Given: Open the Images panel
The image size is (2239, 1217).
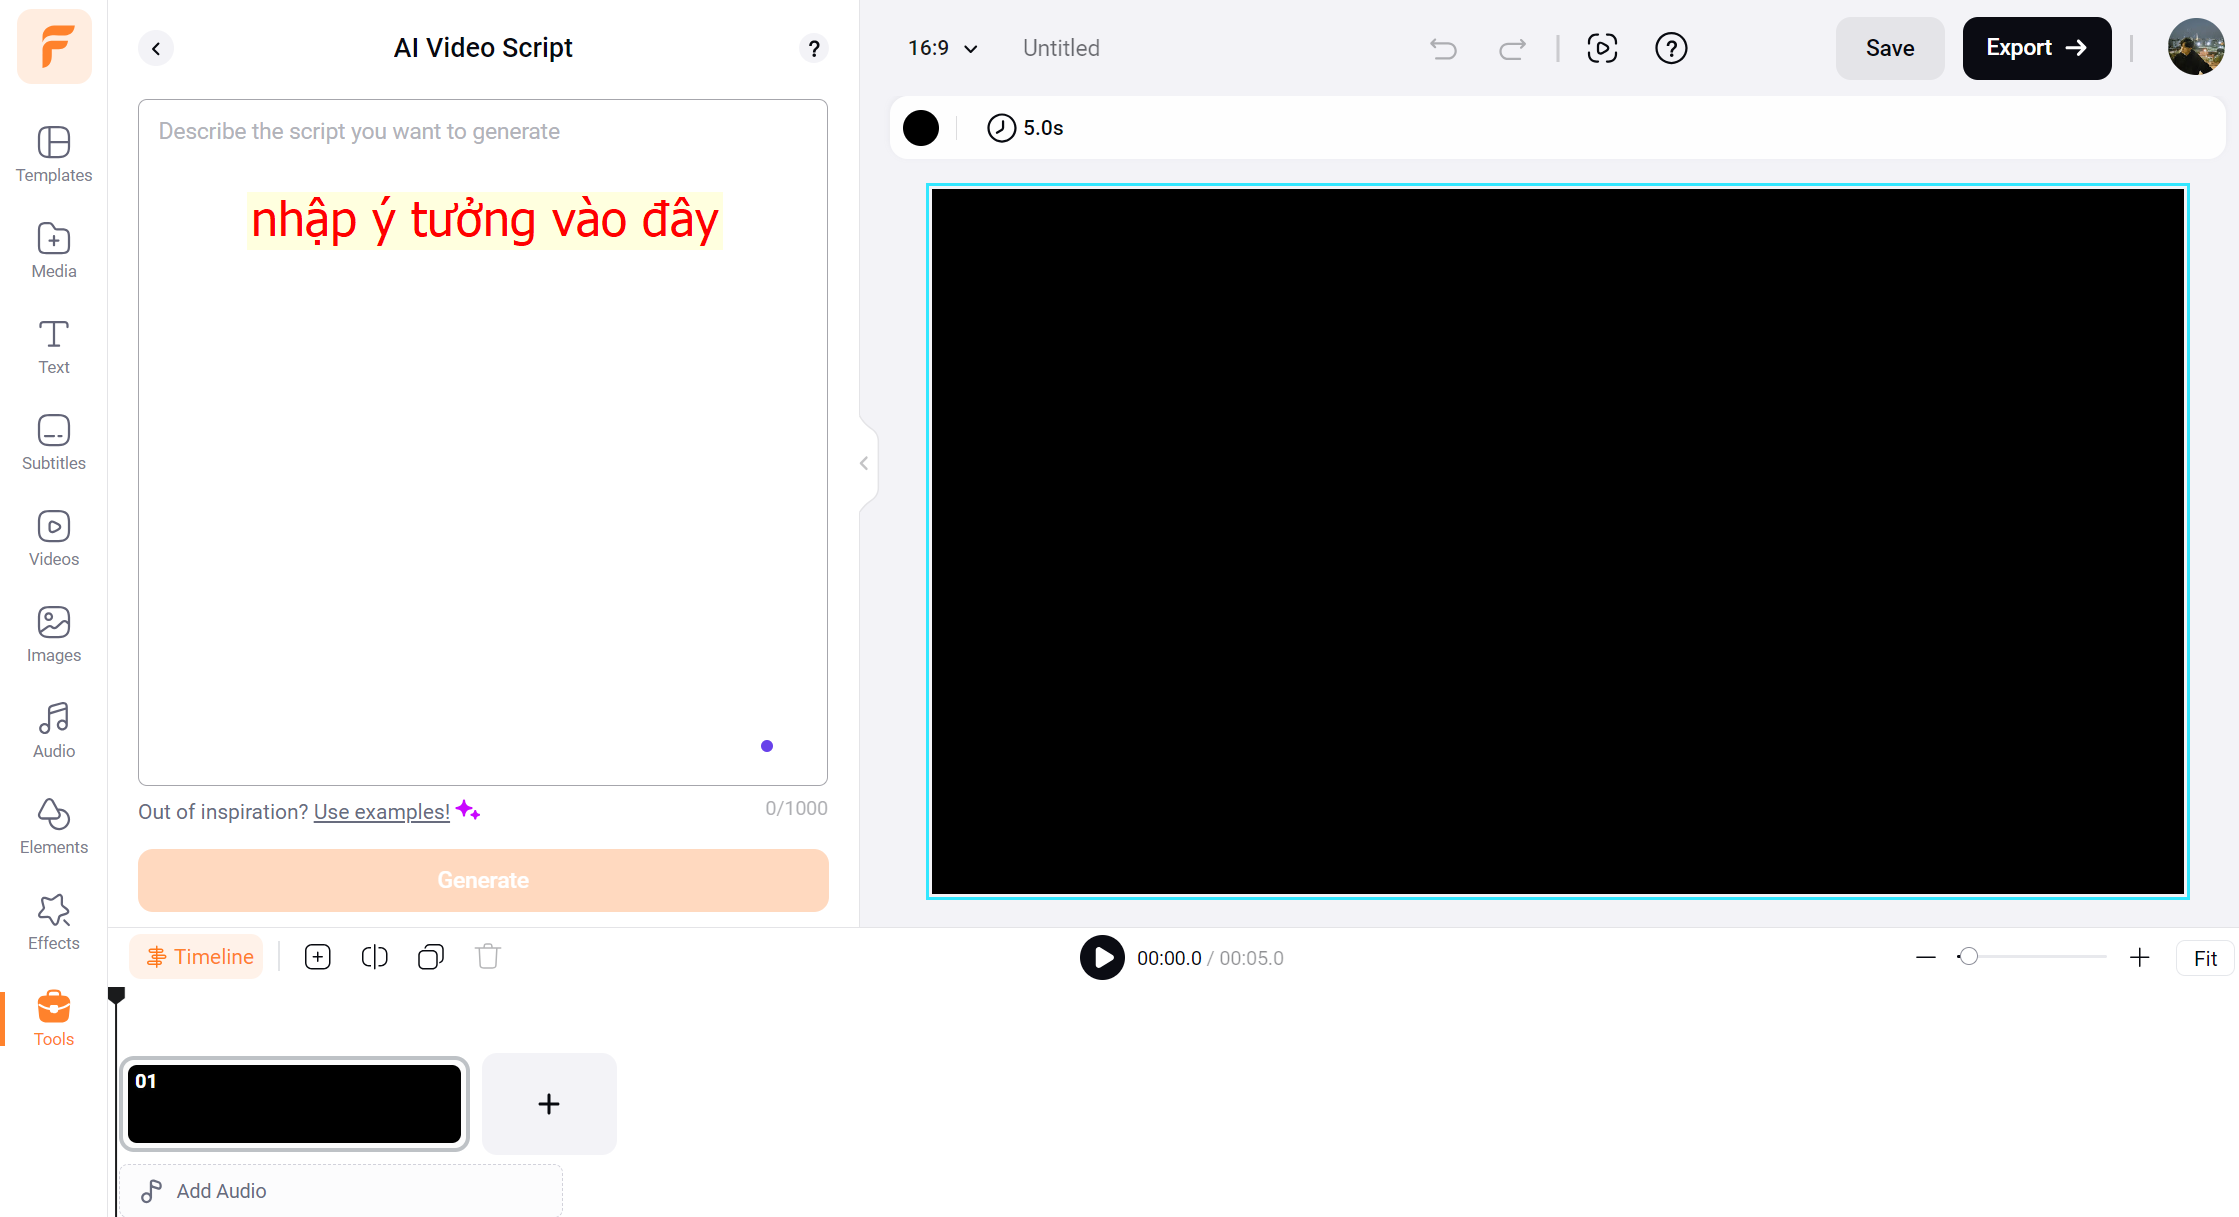Looking at the screenshot, I should pos(52,631).
